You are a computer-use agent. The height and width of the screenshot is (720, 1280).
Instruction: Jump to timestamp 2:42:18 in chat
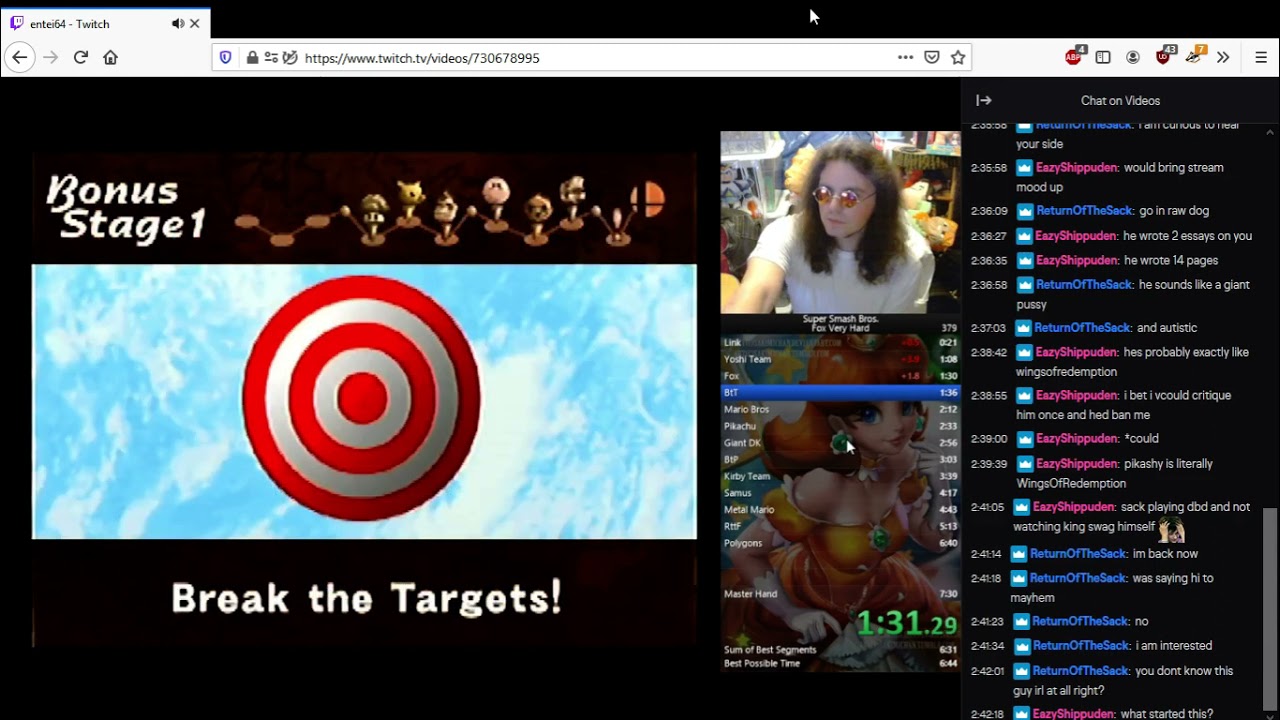pos(986,714)
